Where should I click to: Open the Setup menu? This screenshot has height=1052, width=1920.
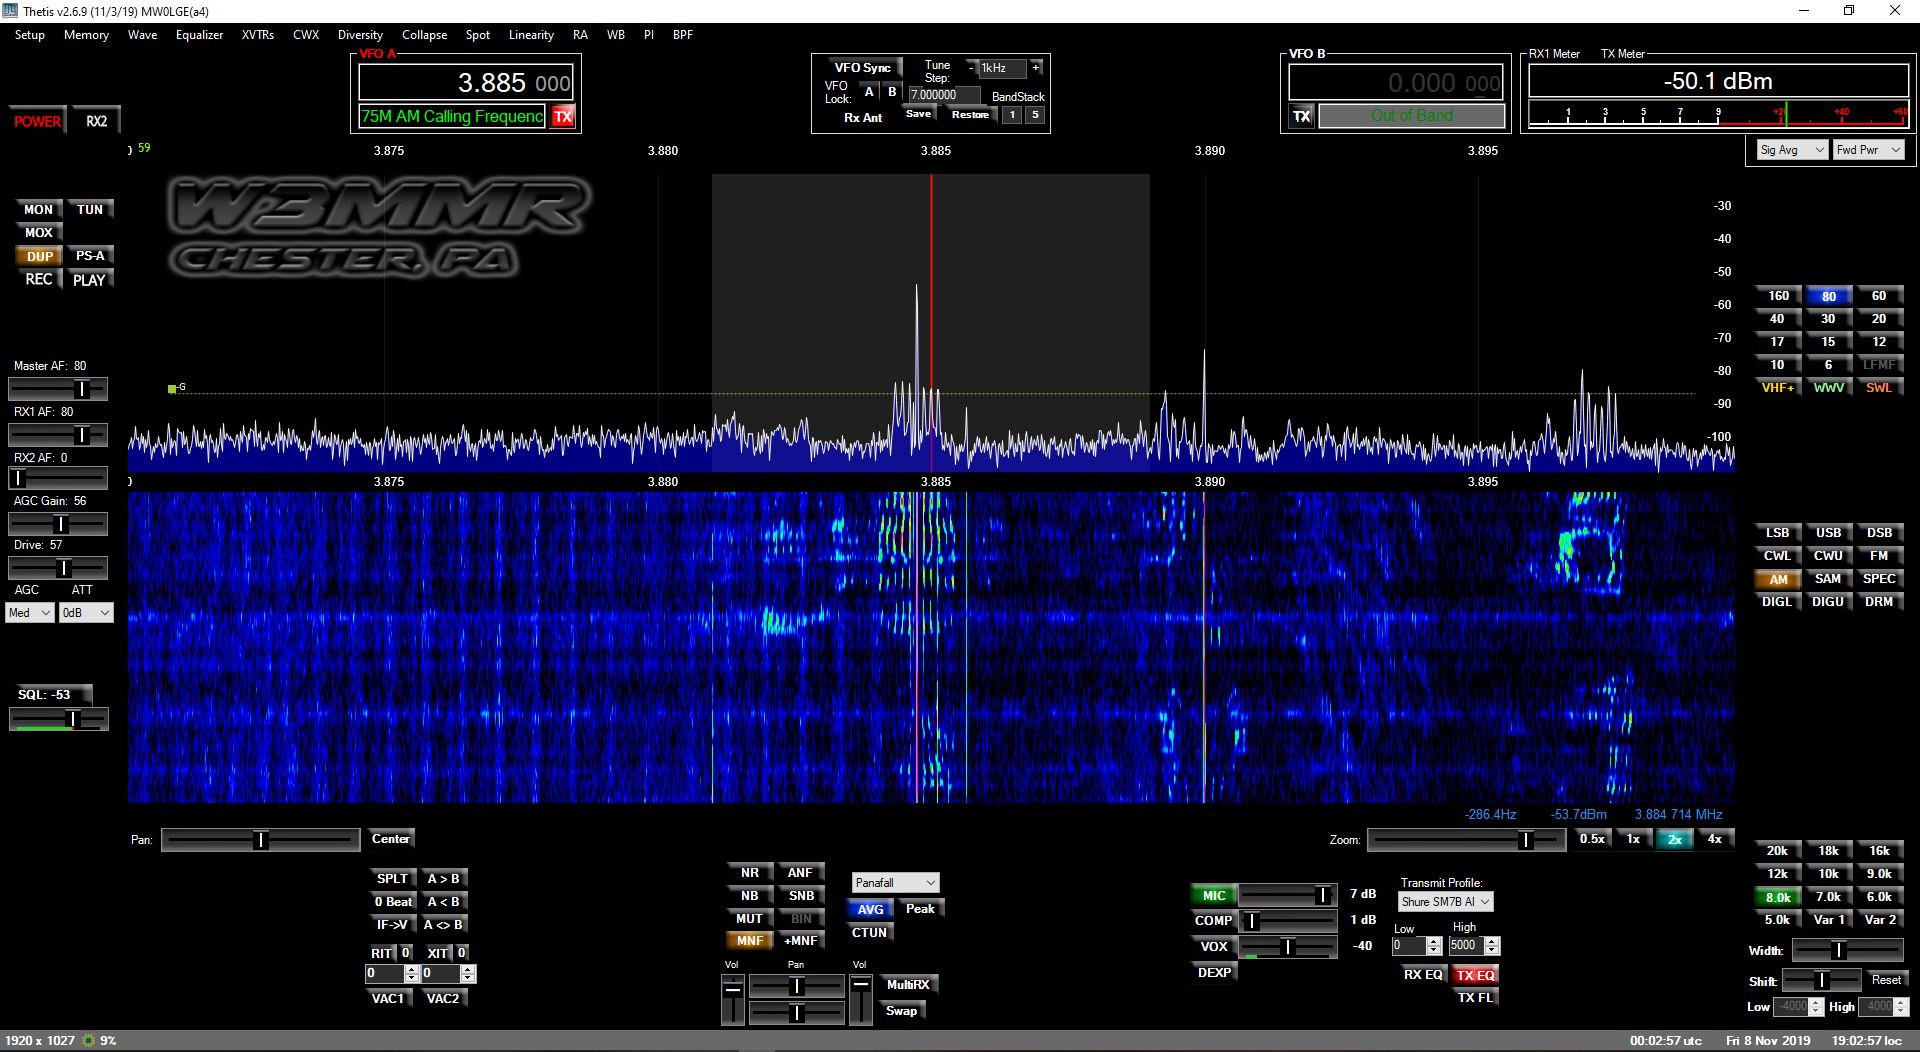[30, 35]
